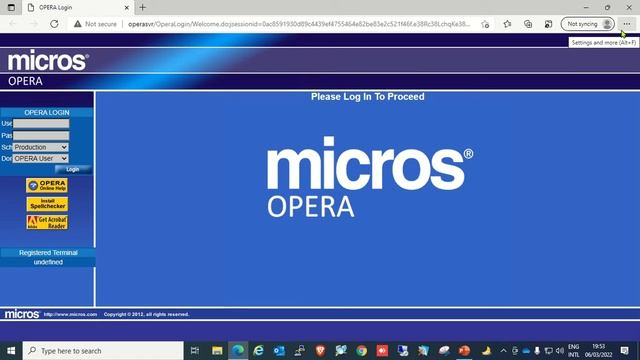The width and height of the screenshot is (640, 360).
Task: Show hidden system tray icons
Action: click(x=503, y=351)
